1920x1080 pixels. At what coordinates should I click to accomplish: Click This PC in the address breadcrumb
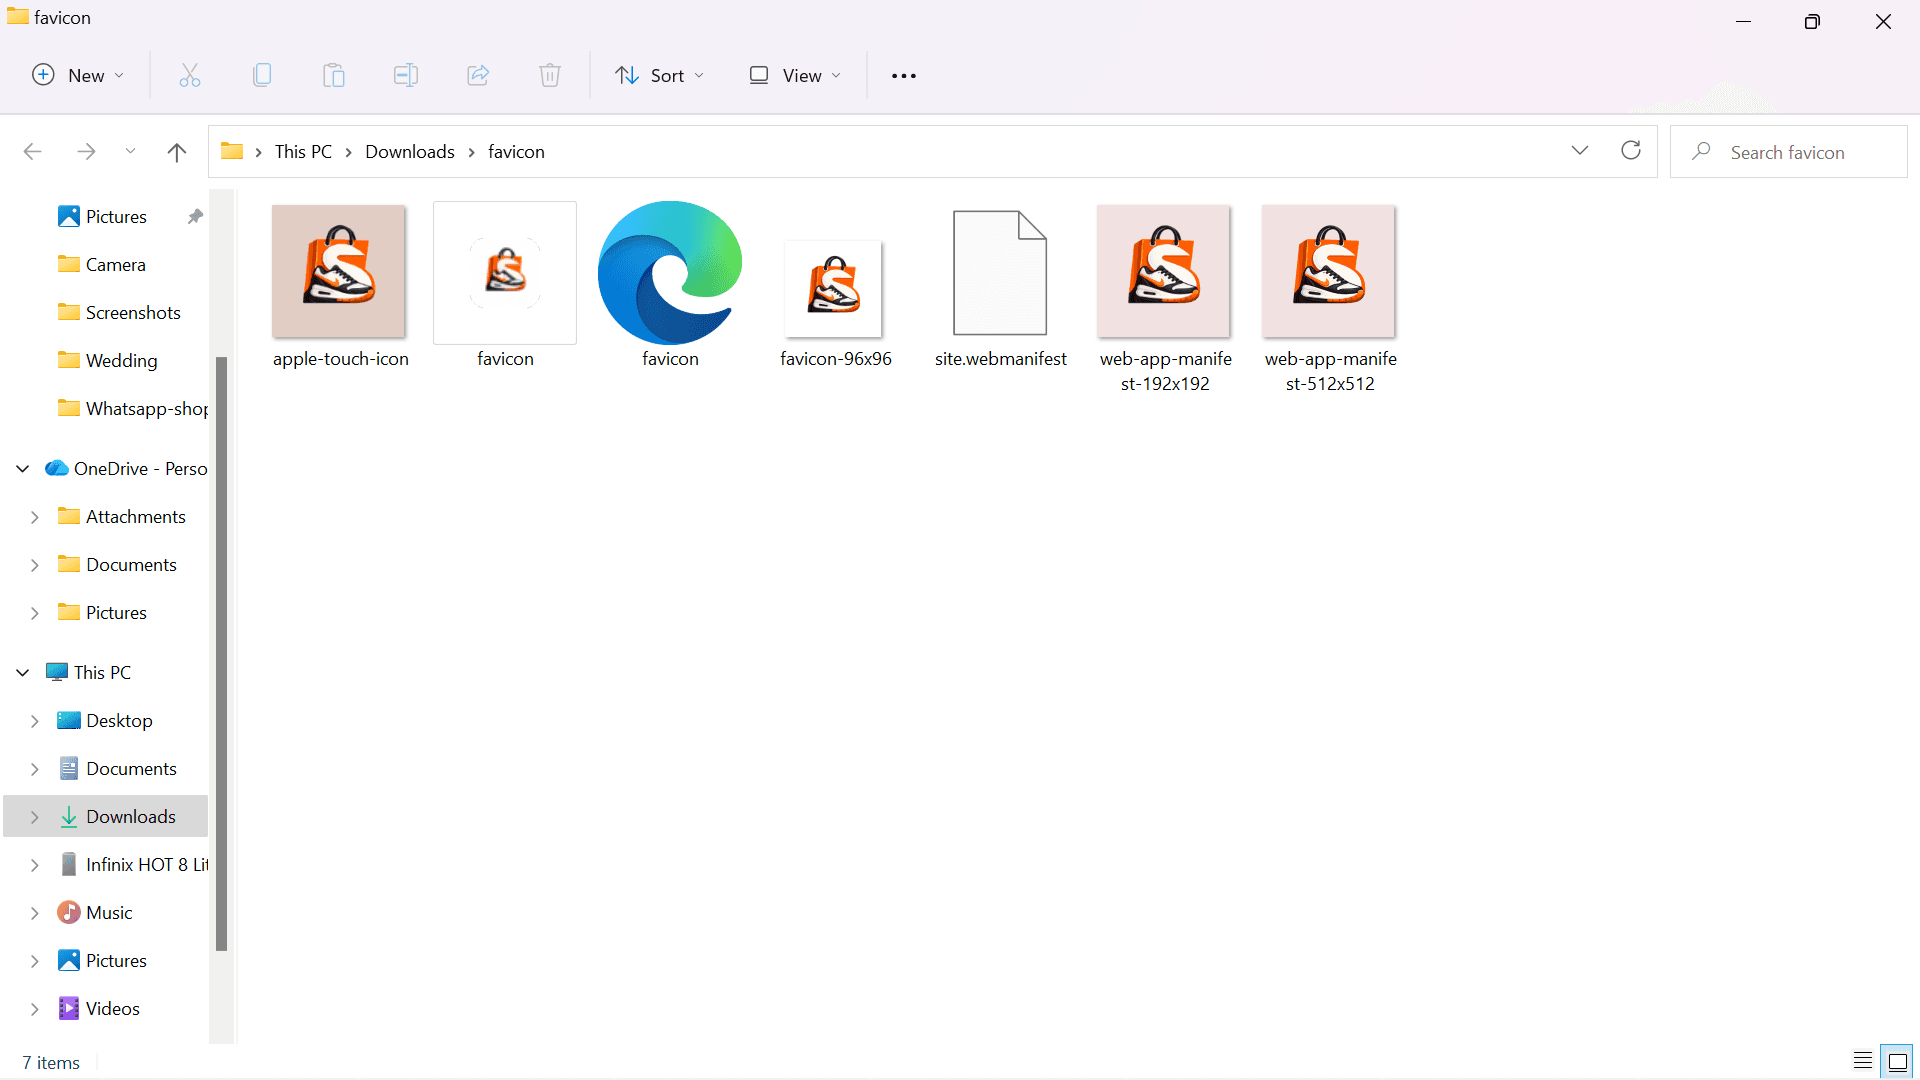click(x=303, y=151)
